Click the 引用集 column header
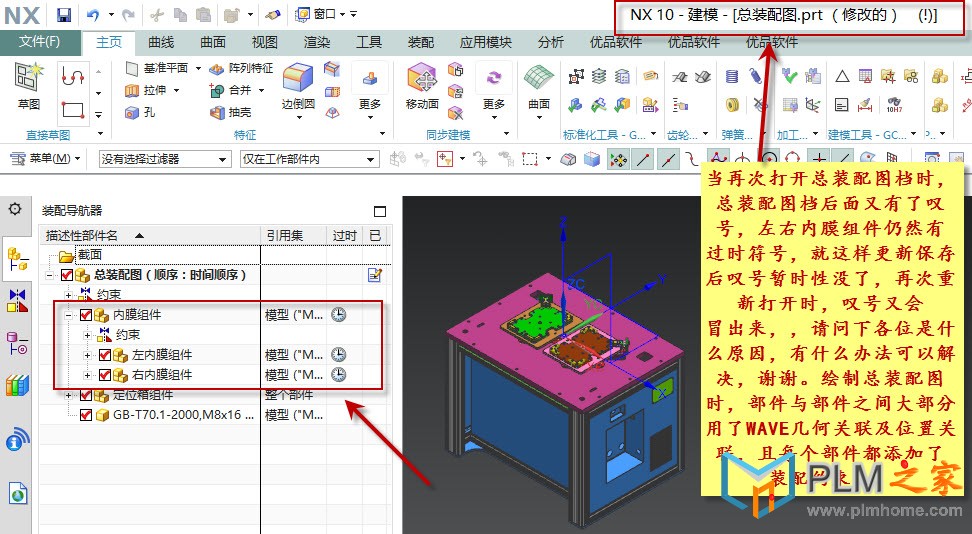This screenshot has width=972, height=534. coord(294,235)
